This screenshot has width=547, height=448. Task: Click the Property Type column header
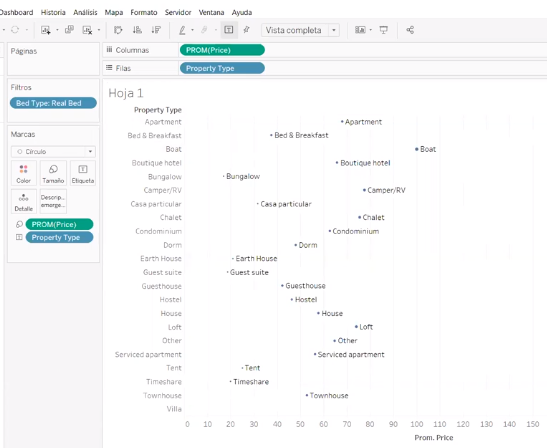158,110
